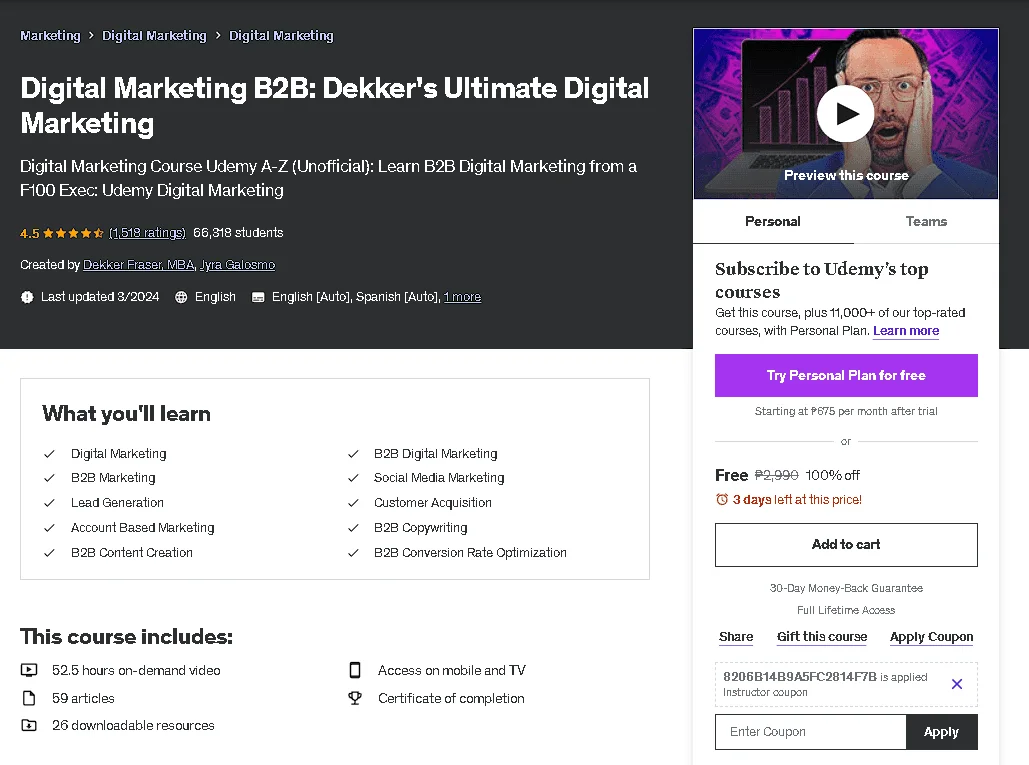Switch to the Teams tab
Viewport: 1029px width, 765px height.
[x=926, y=221]
